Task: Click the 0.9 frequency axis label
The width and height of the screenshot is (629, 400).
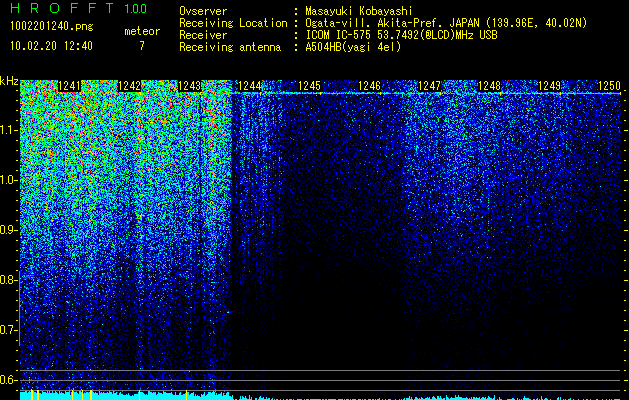Action: click(x=9, y=230)
